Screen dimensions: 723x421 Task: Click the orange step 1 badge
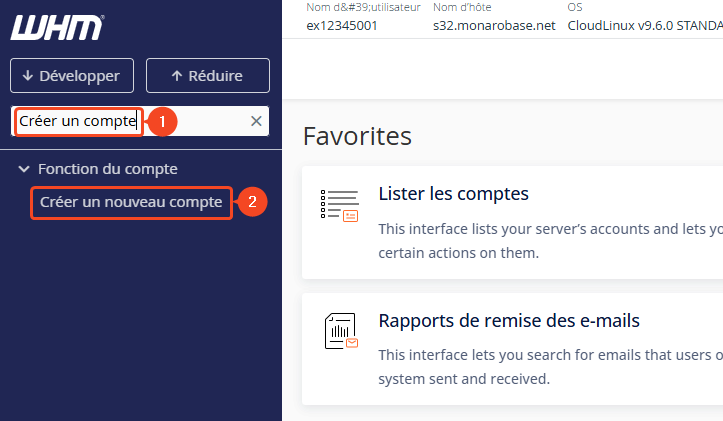pyautogui.click(x=162, y=122)
